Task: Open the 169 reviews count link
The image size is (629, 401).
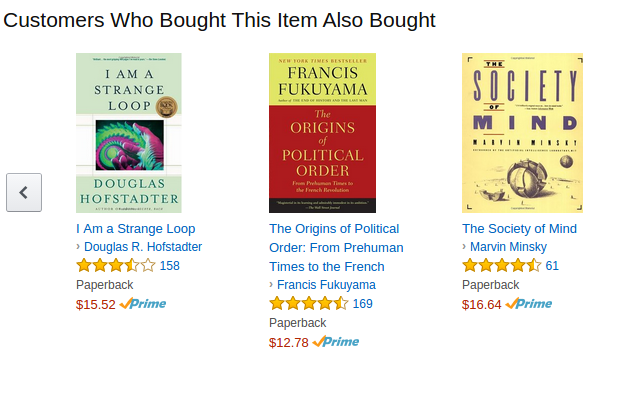Action: [x=363, y=304]
